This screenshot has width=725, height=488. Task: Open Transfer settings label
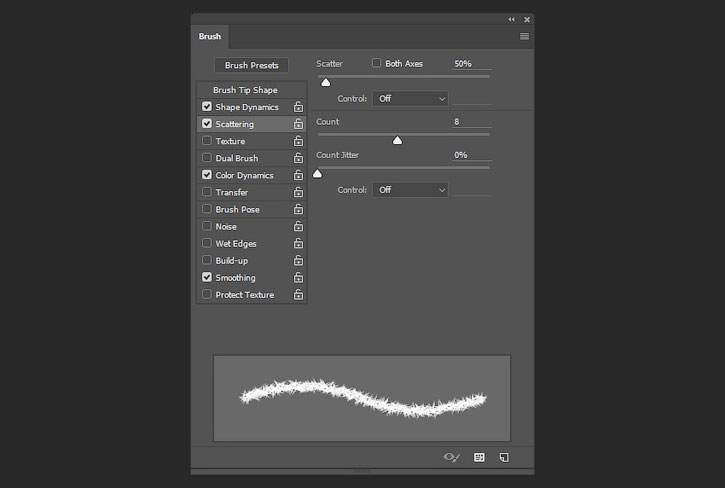(x=232, y=192)
